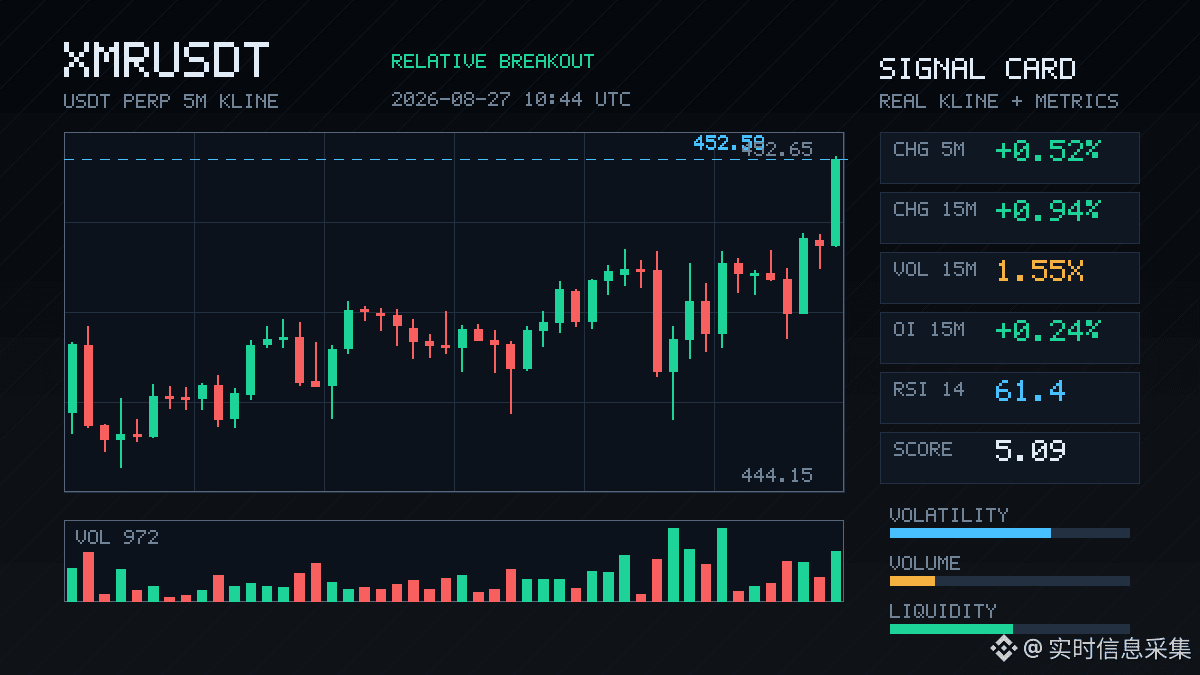Click the 2026-08-27 10:44 UTC timestamp

511,99
